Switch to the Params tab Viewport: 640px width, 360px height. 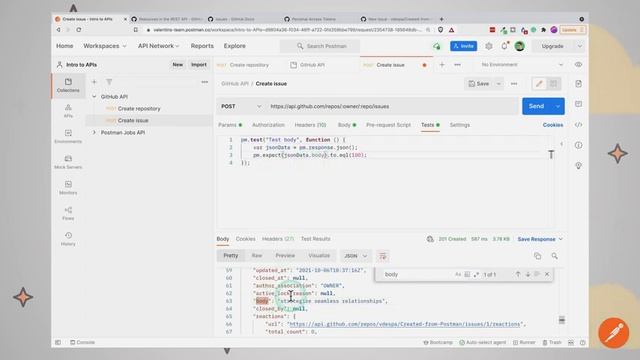230,125
